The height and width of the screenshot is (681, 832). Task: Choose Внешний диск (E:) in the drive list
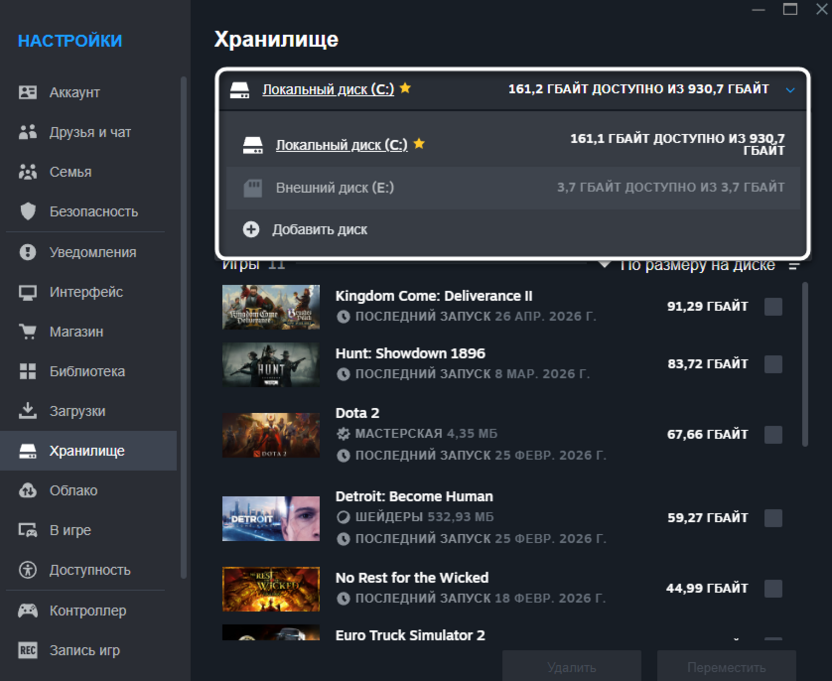513,188
